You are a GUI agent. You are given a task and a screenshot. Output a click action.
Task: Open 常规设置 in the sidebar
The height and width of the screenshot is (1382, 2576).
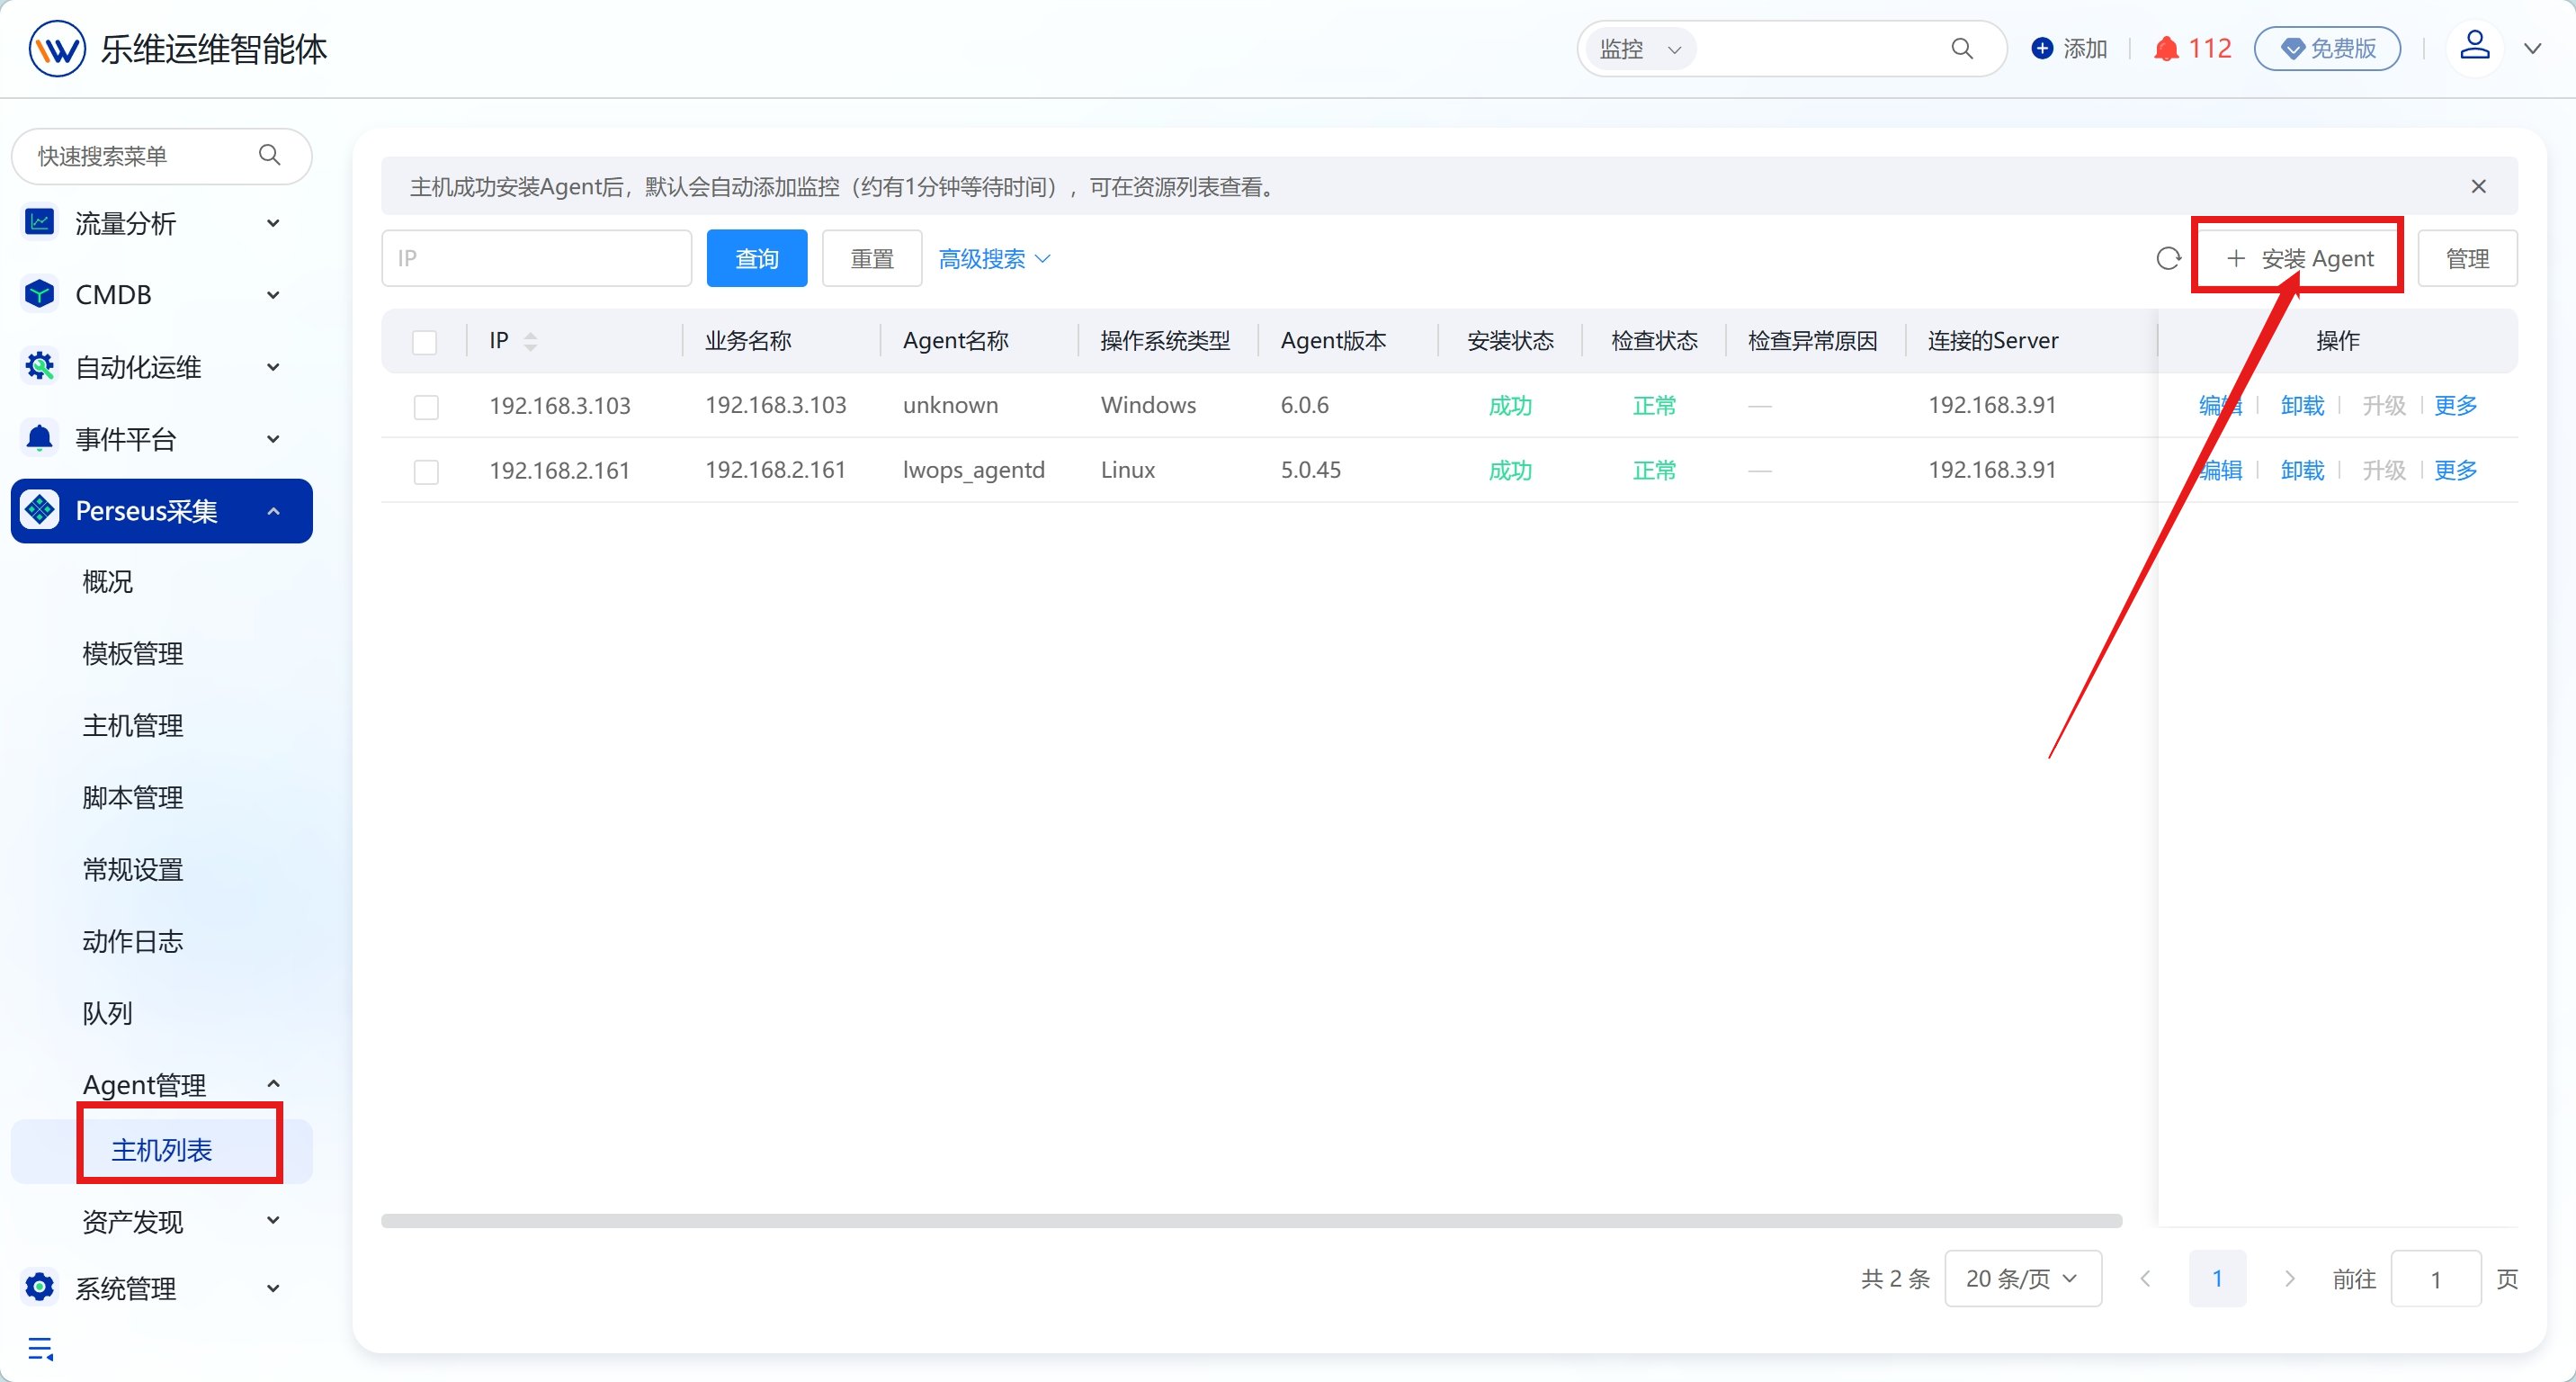(133, 869)
